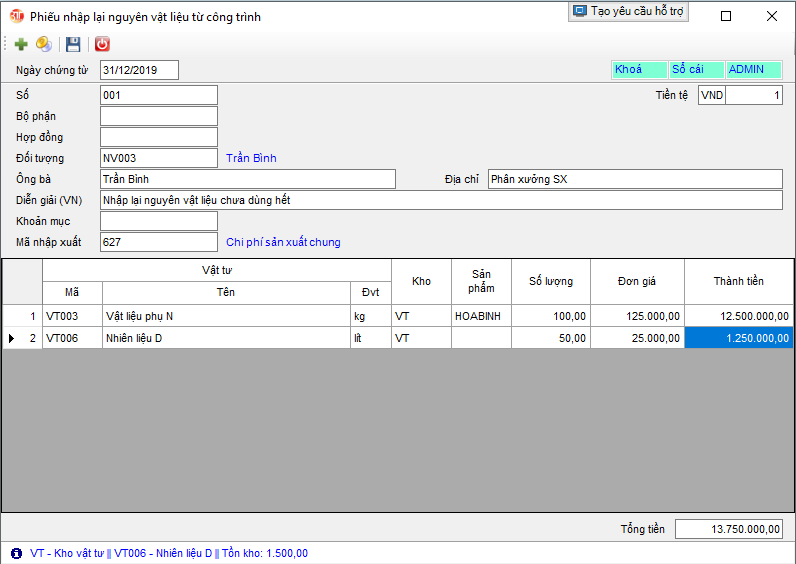Save the voucher with the floppy disk icon

tap(73, 44)
